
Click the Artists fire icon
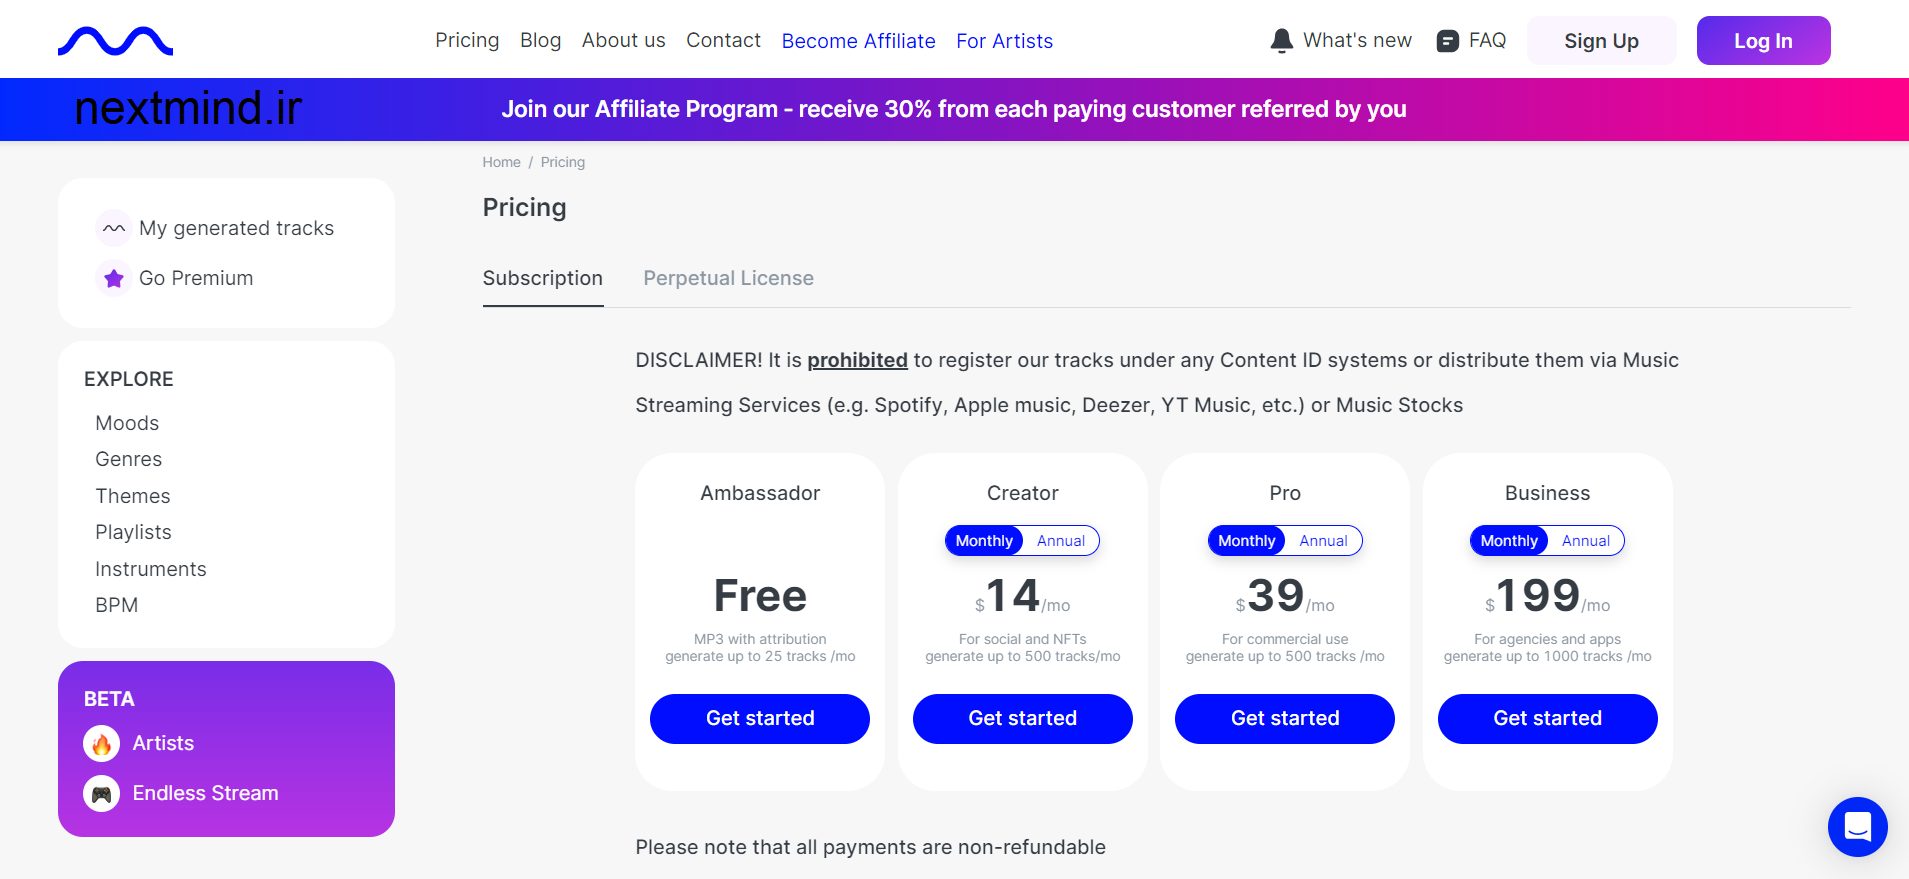[102, 743]
